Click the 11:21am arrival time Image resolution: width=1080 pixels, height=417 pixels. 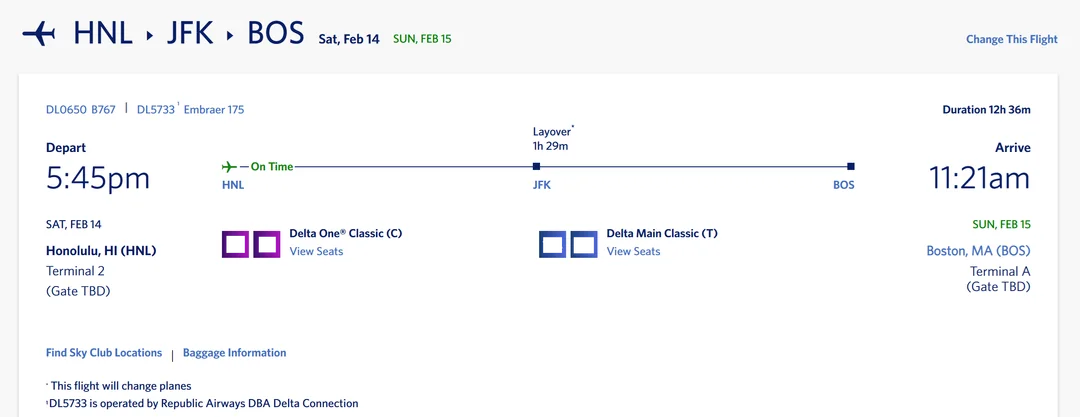coord(979,179)
